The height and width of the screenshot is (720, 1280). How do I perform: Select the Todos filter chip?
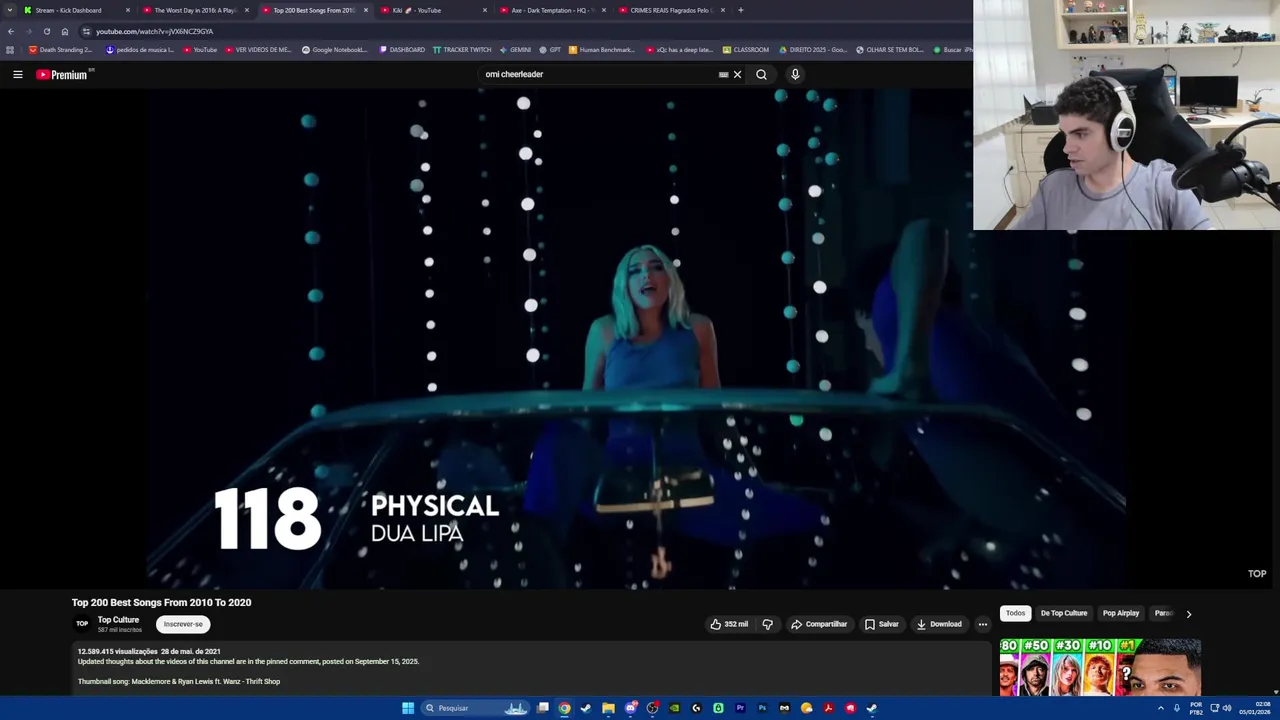click(x=1015, y=613)
